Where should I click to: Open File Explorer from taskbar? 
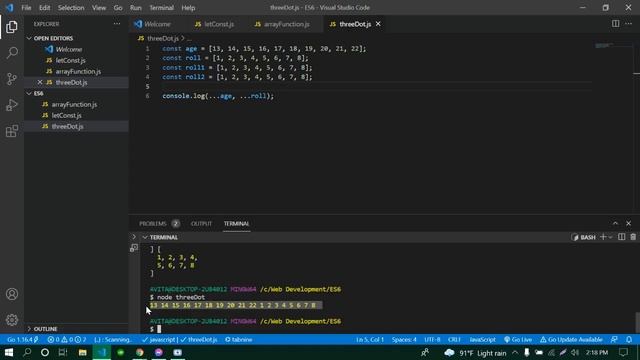click(82, 352)
